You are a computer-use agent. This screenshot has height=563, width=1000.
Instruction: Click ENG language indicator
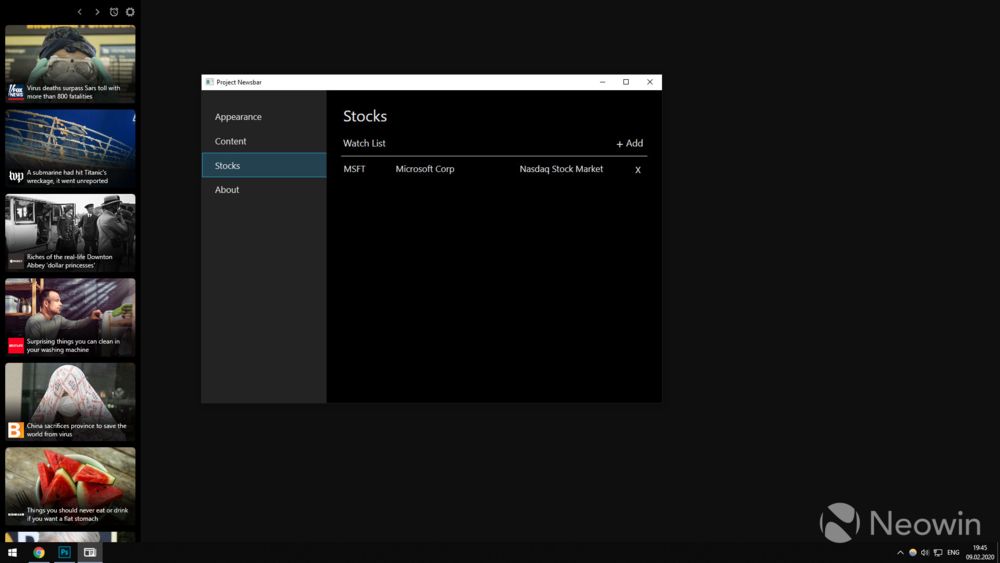(953, 553)
